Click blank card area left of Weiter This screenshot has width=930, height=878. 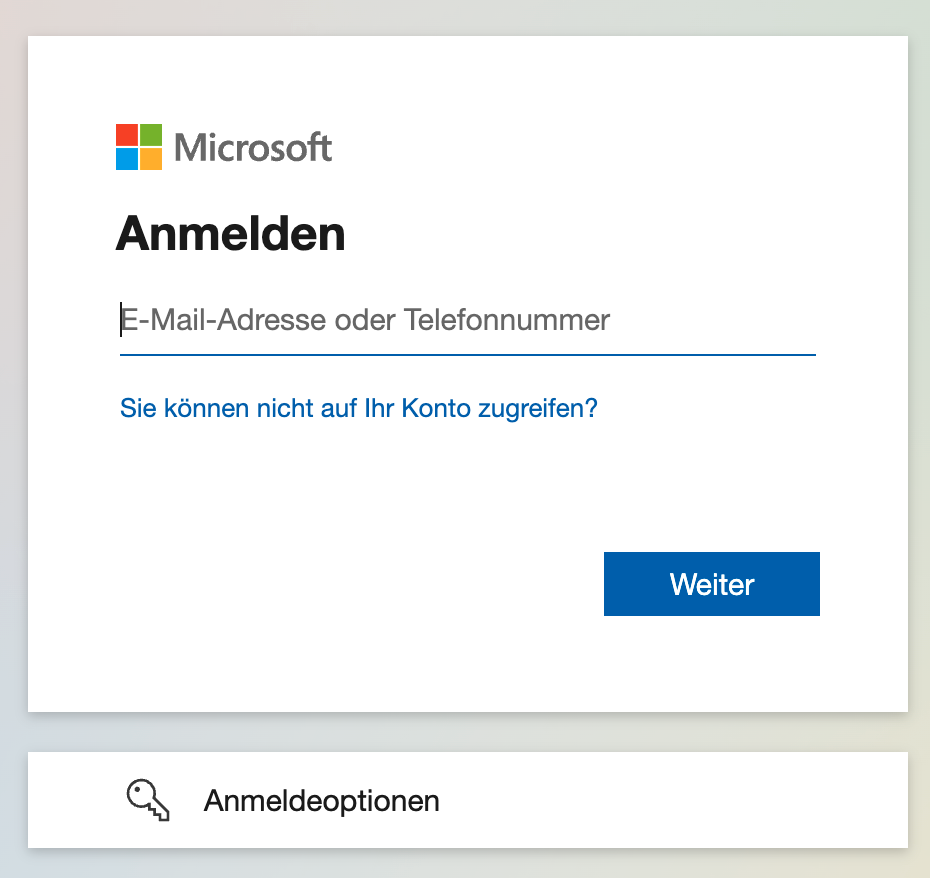point(356,584)
